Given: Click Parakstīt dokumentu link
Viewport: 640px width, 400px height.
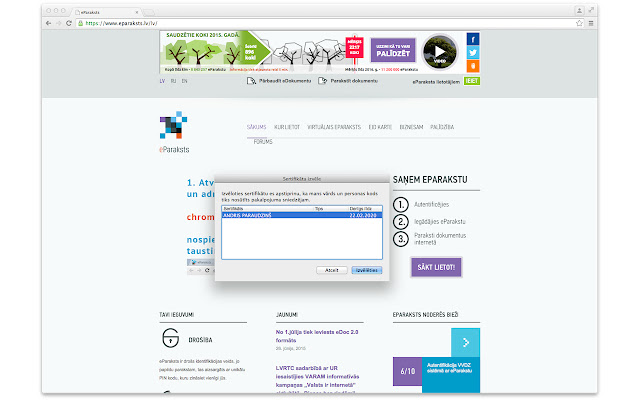Looking at the screenshot, I should click(348, 81).
